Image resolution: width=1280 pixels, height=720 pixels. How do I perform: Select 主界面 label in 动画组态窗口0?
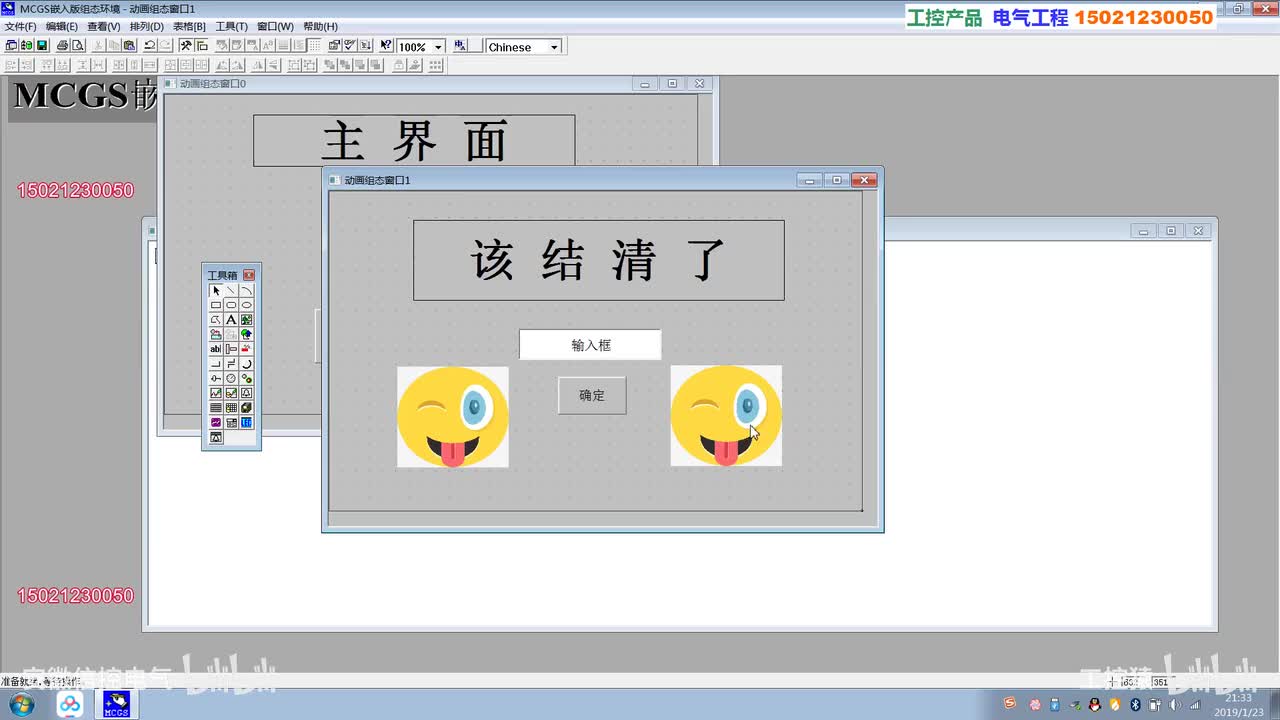pyautogui.click(x=414, y=140)
